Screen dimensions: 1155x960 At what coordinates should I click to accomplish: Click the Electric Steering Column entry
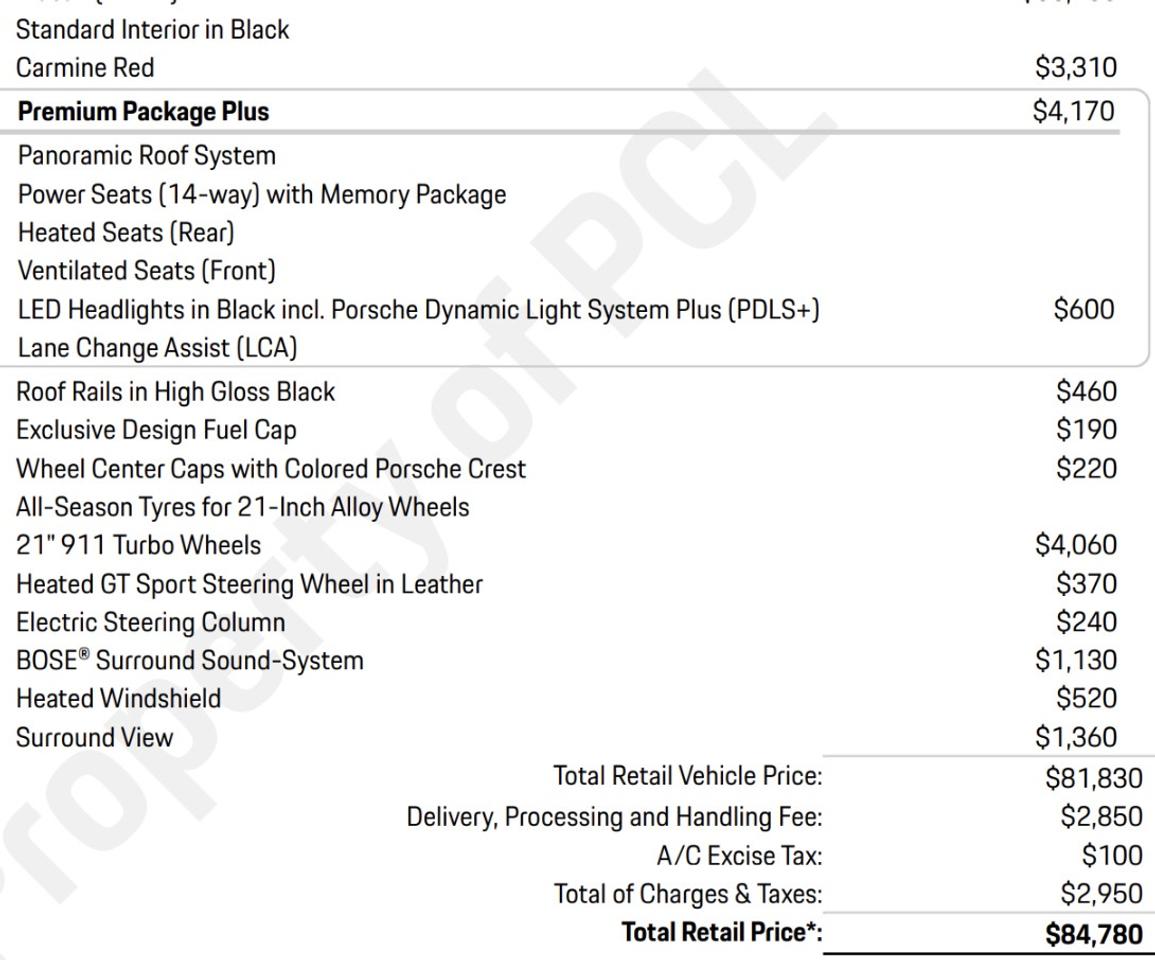[x=151, y=622]
